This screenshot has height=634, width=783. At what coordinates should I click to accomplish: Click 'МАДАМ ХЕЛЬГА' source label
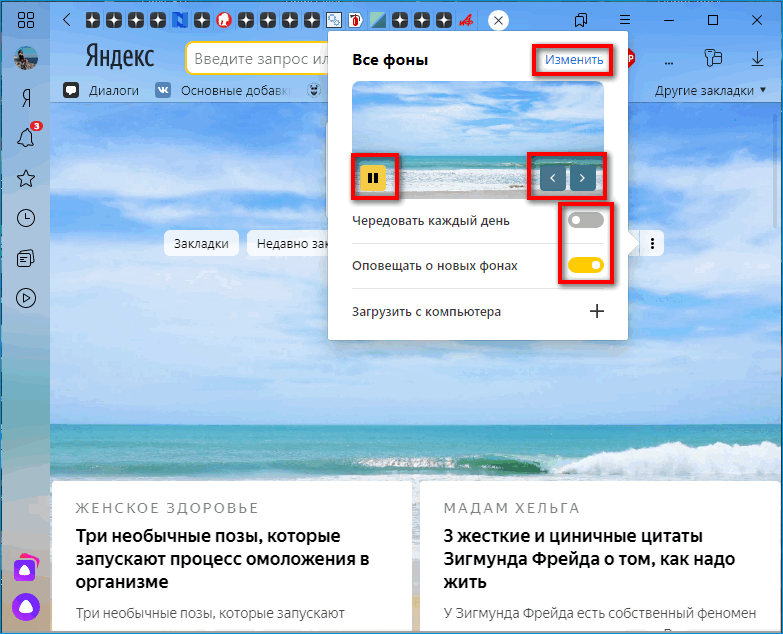511,508
